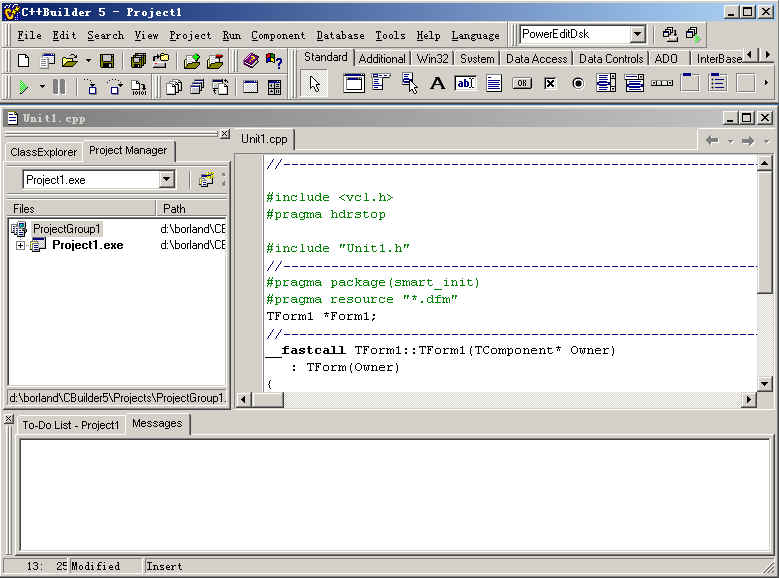The width and height of the screenshot is (779, 578).
Task: Click the Toggle Form/Unit icon
Action: pos(220,87)
